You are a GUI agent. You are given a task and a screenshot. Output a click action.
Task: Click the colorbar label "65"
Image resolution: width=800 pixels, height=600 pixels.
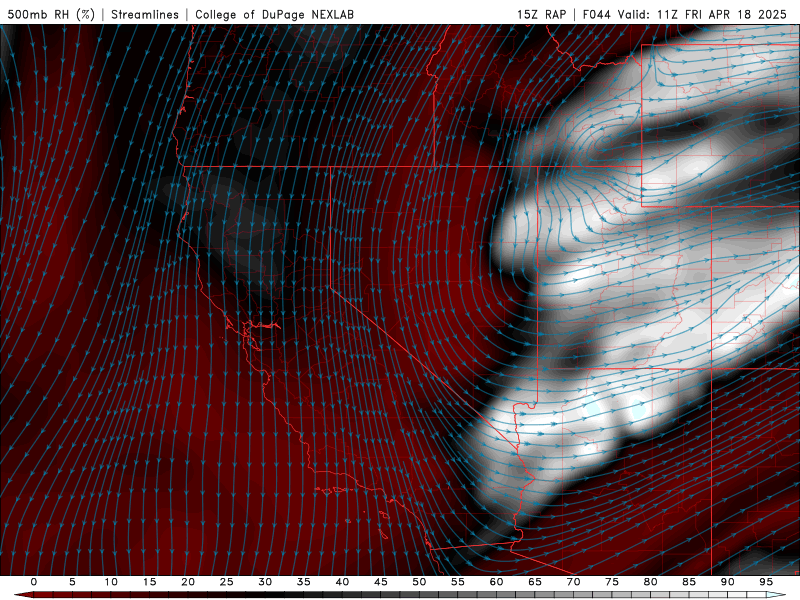coord(535,582)
